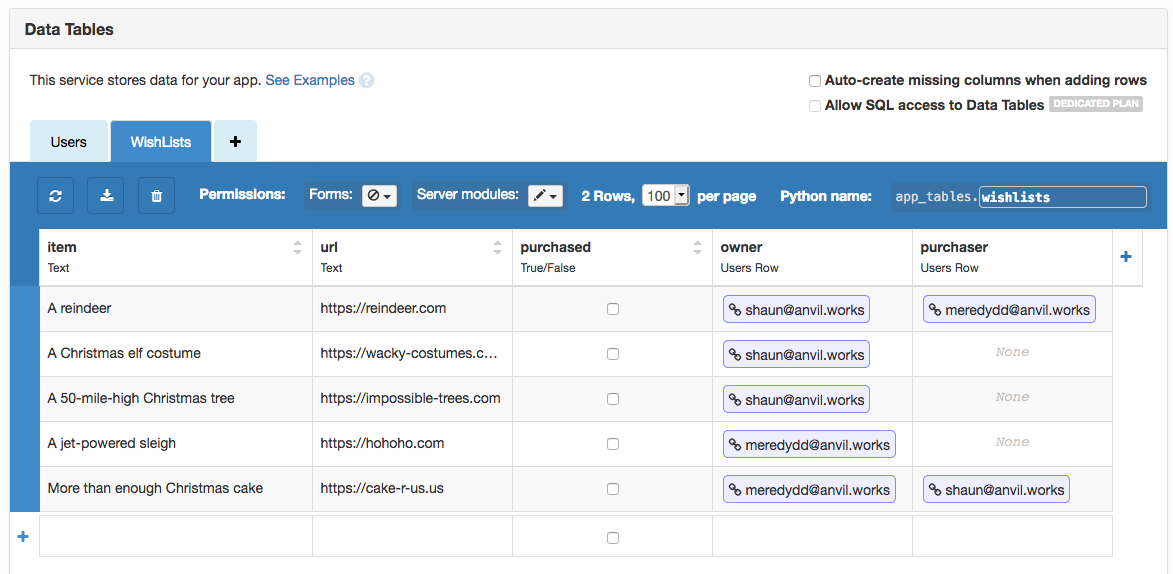Tick purchased checkbox for A reindeer
The image size is (1173, 574).
[613, 309]
